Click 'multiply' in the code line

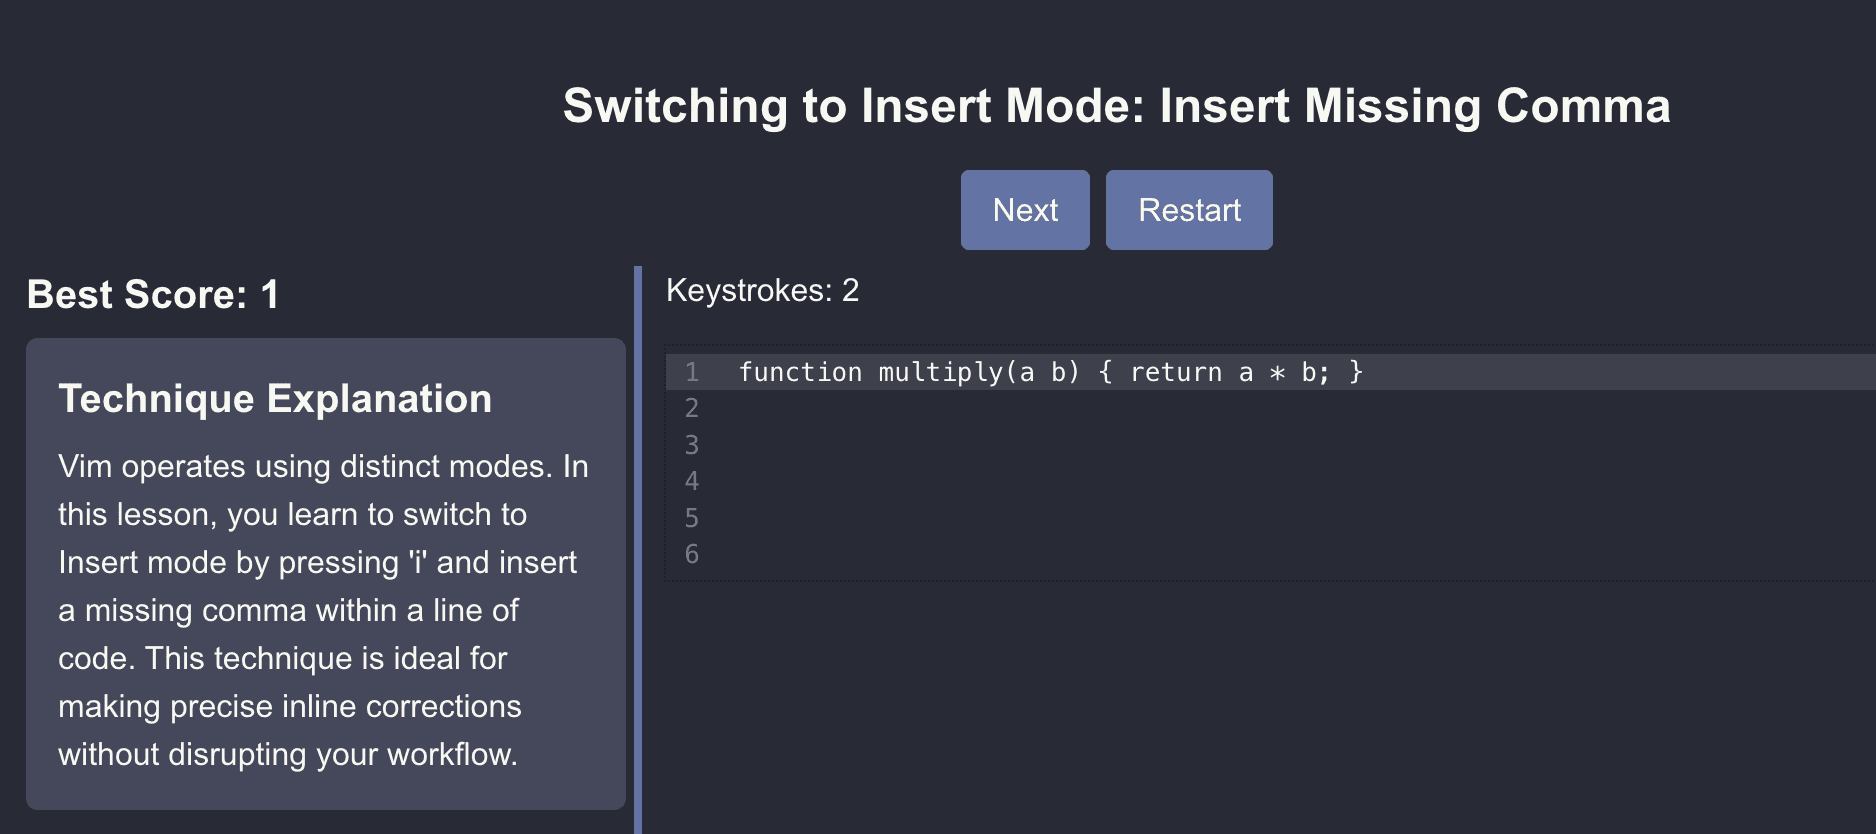point(940,372)
